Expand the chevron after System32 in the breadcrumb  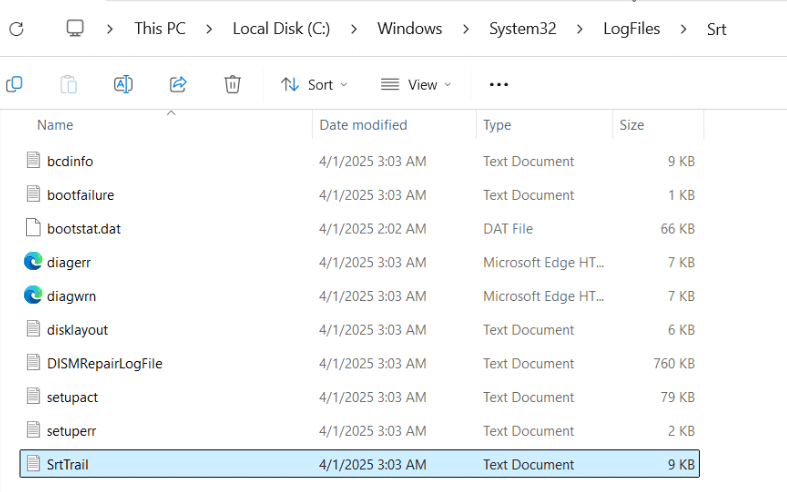tap(580, 29)
